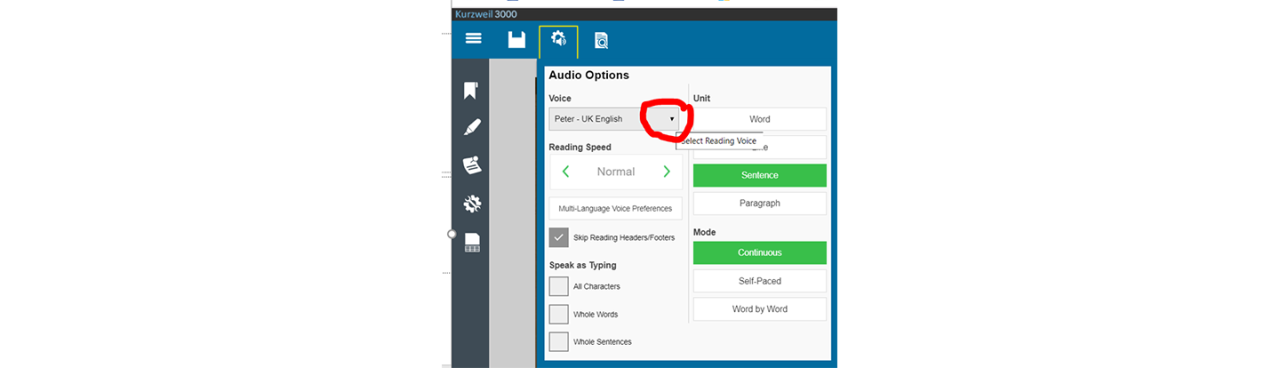Click the Audio Options panel heading
The height and width of the screenshot is (368, 1280).
pyautogui.click(x=589, y=75)
